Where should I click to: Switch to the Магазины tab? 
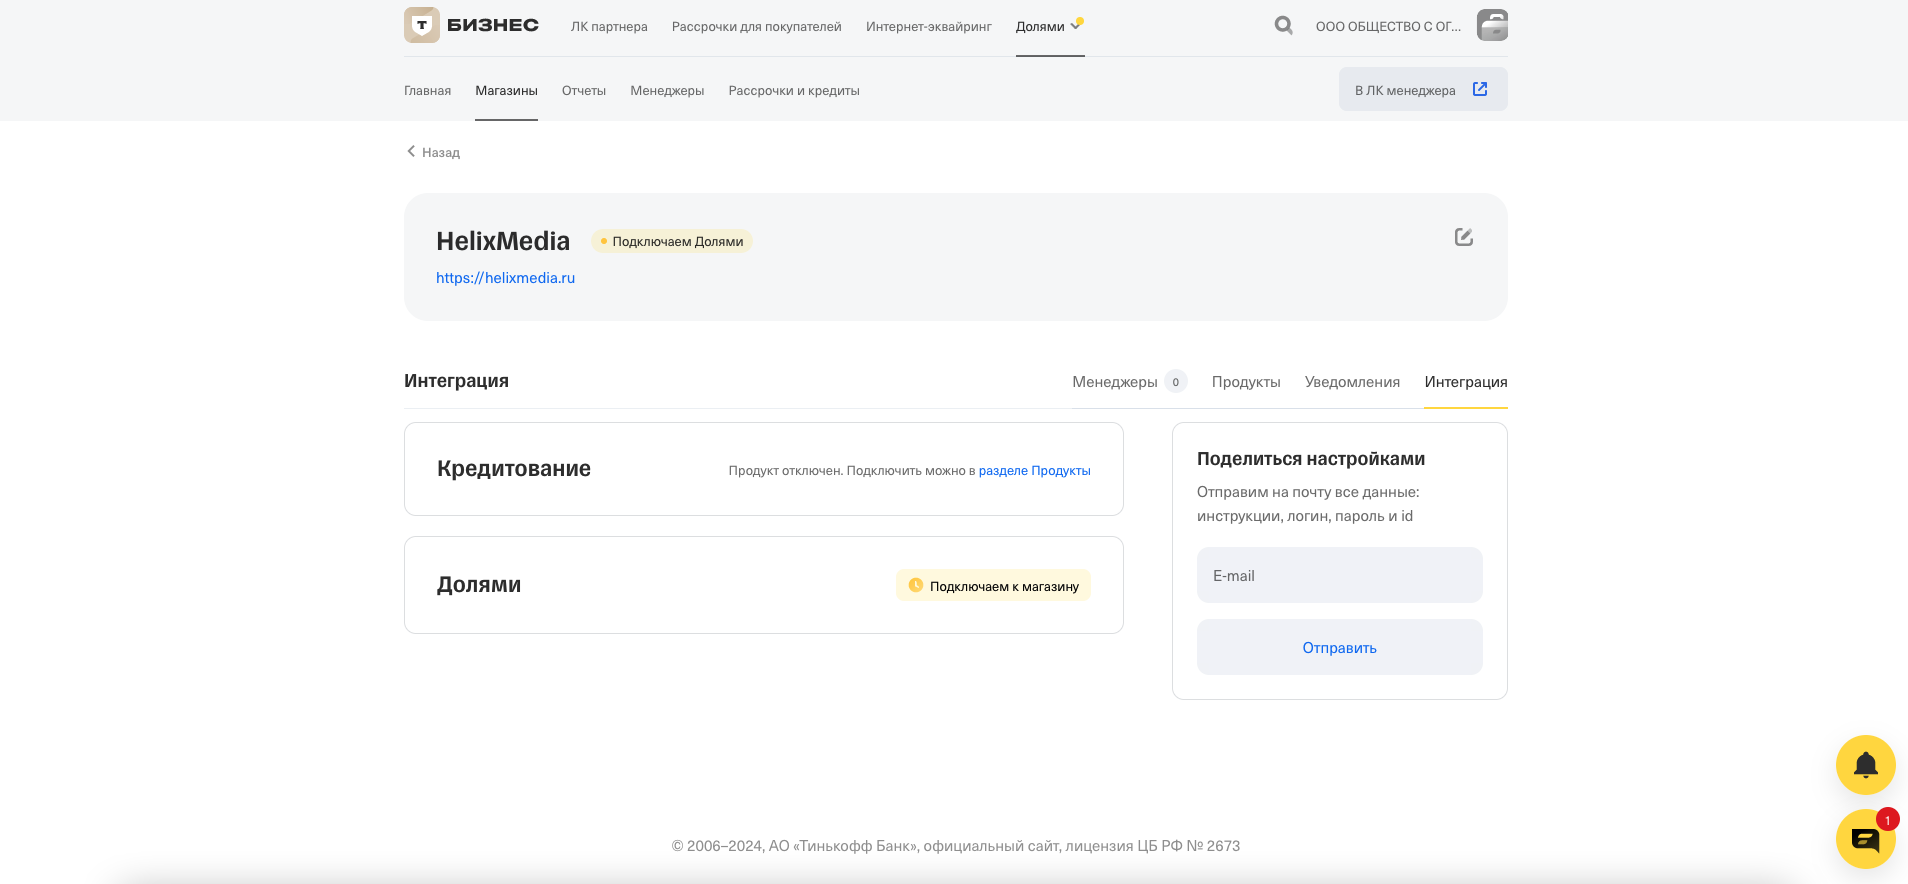[506, 91]
